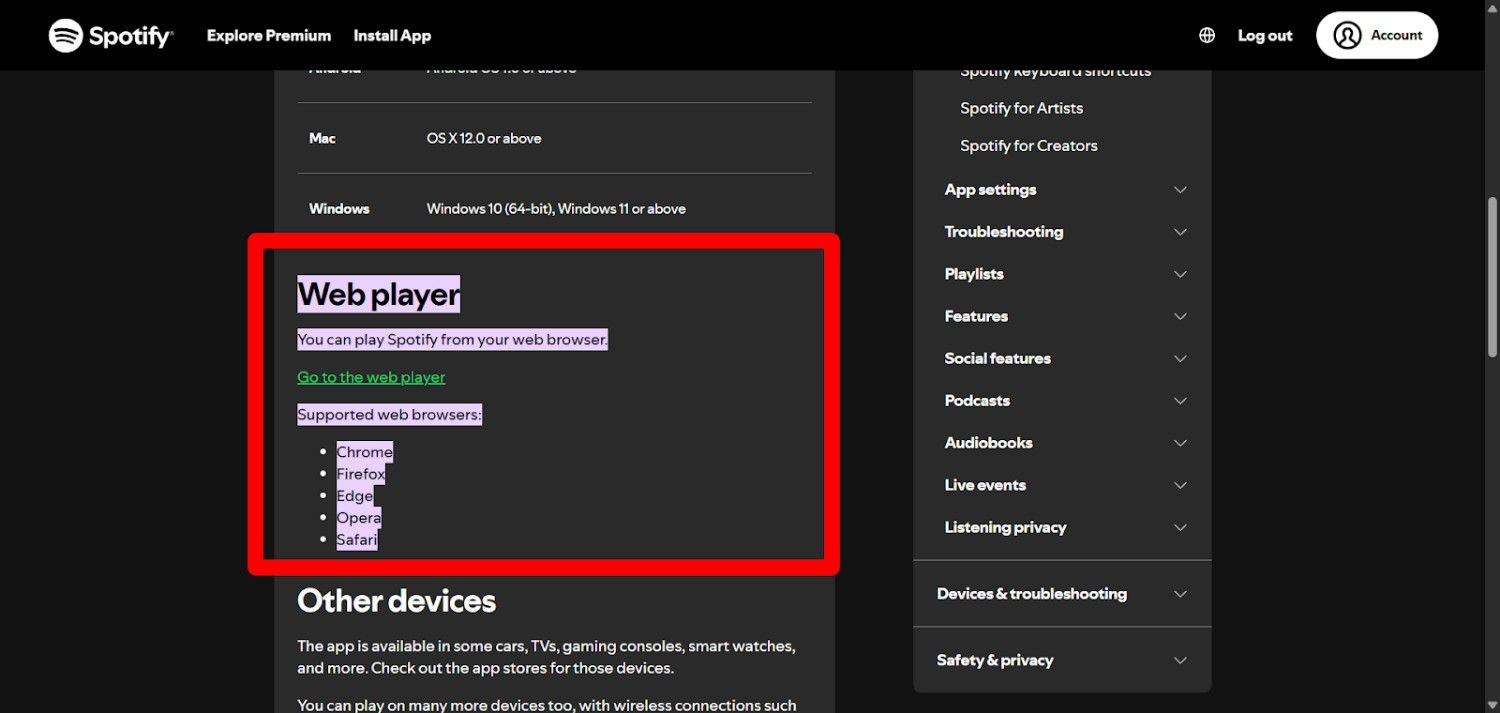Open Spotify for Artists

[x=1021, y=108]
